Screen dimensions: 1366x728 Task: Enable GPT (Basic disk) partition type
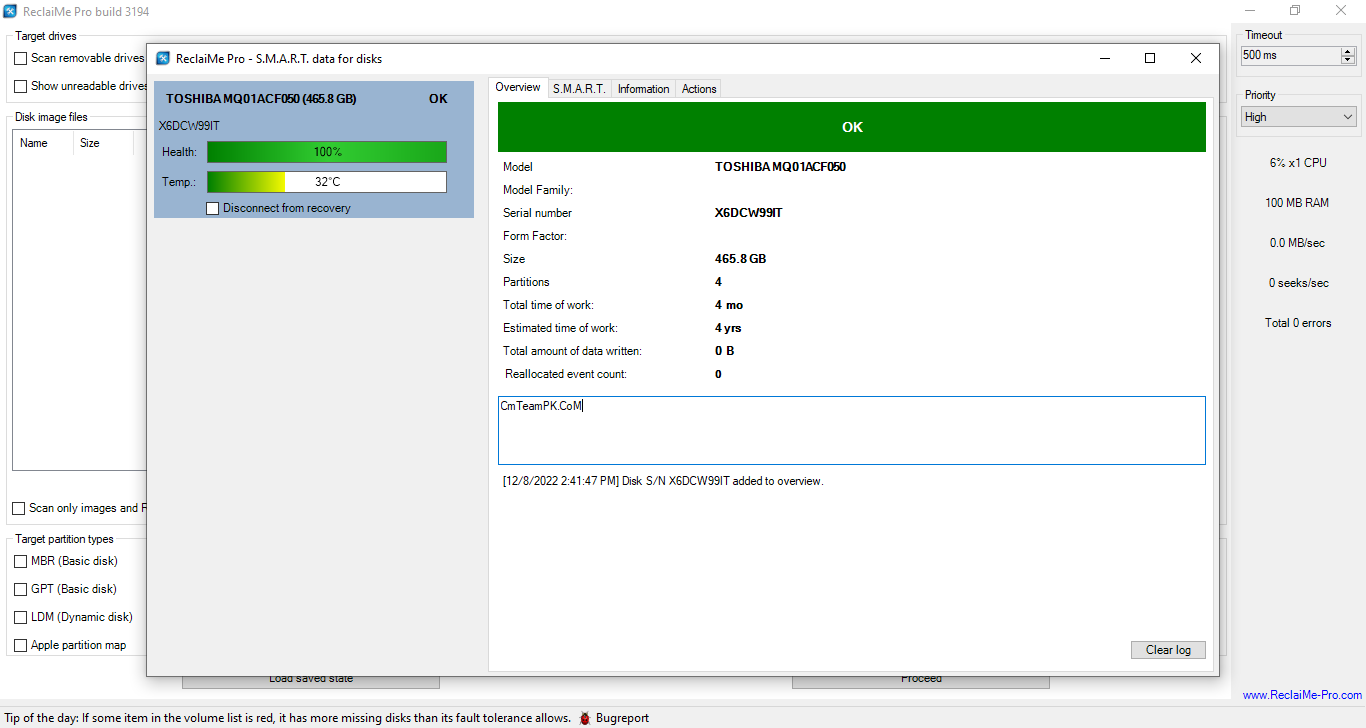(x=21, y=589)
